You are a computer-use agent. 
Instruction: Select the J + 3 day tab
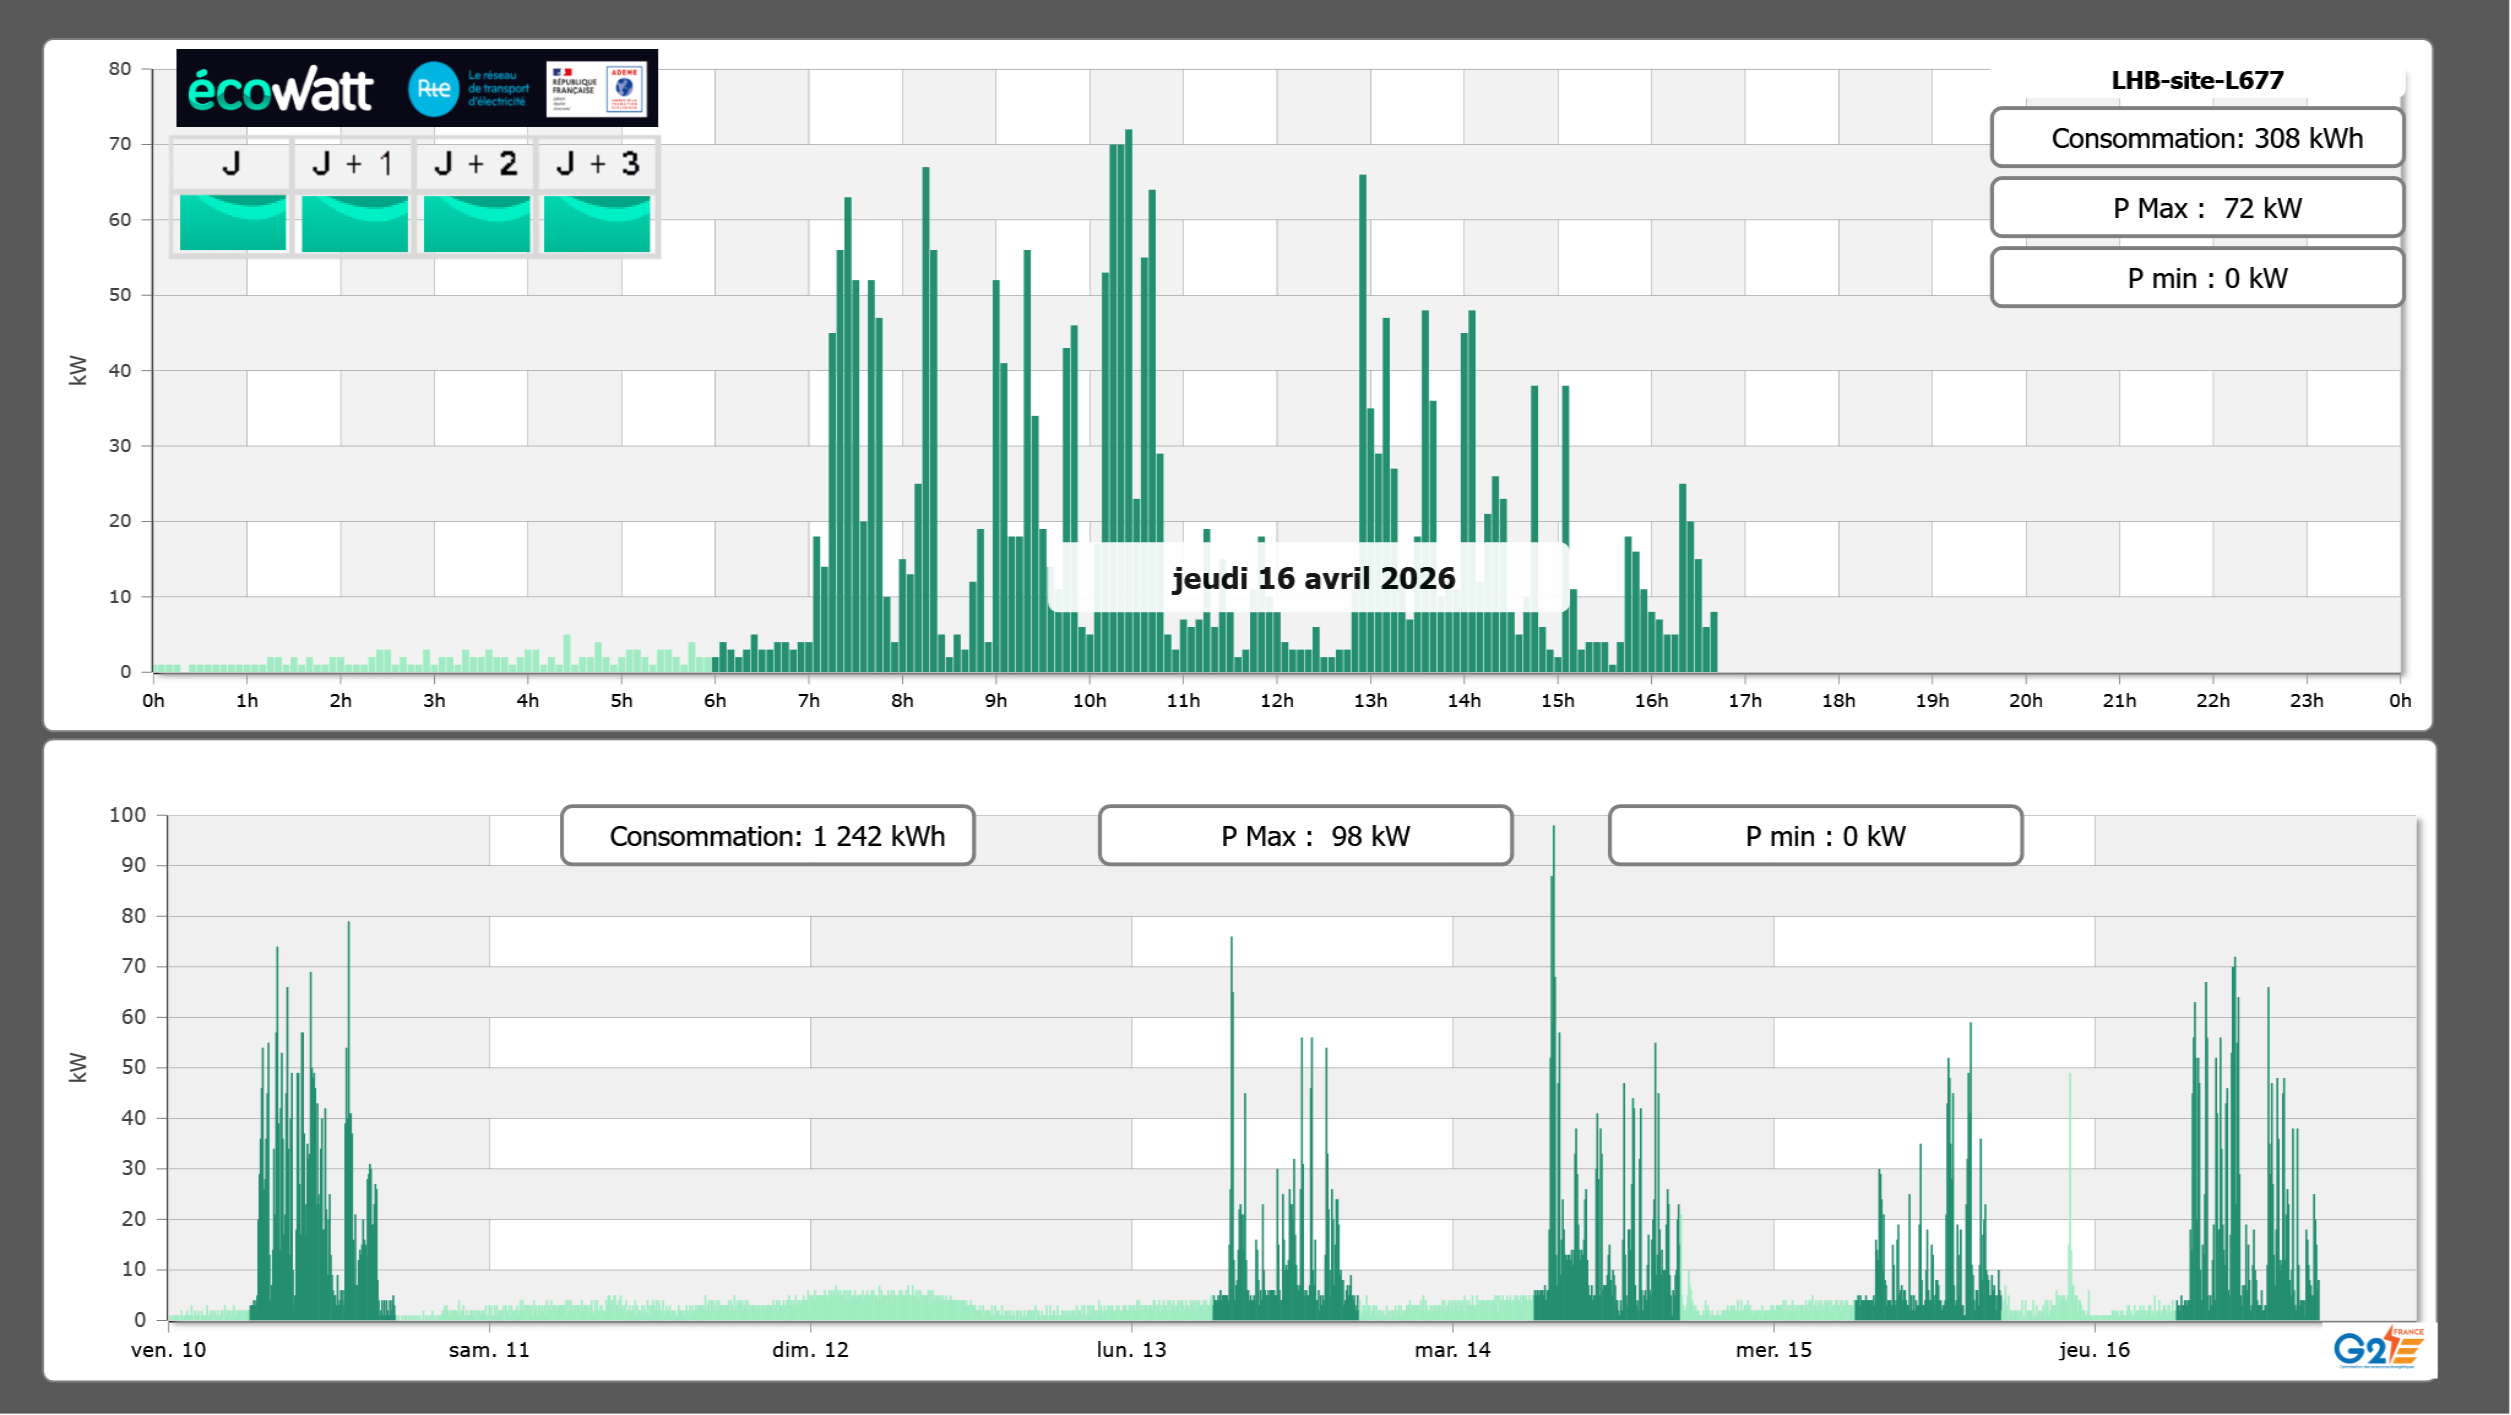click(x=597, y=164)
